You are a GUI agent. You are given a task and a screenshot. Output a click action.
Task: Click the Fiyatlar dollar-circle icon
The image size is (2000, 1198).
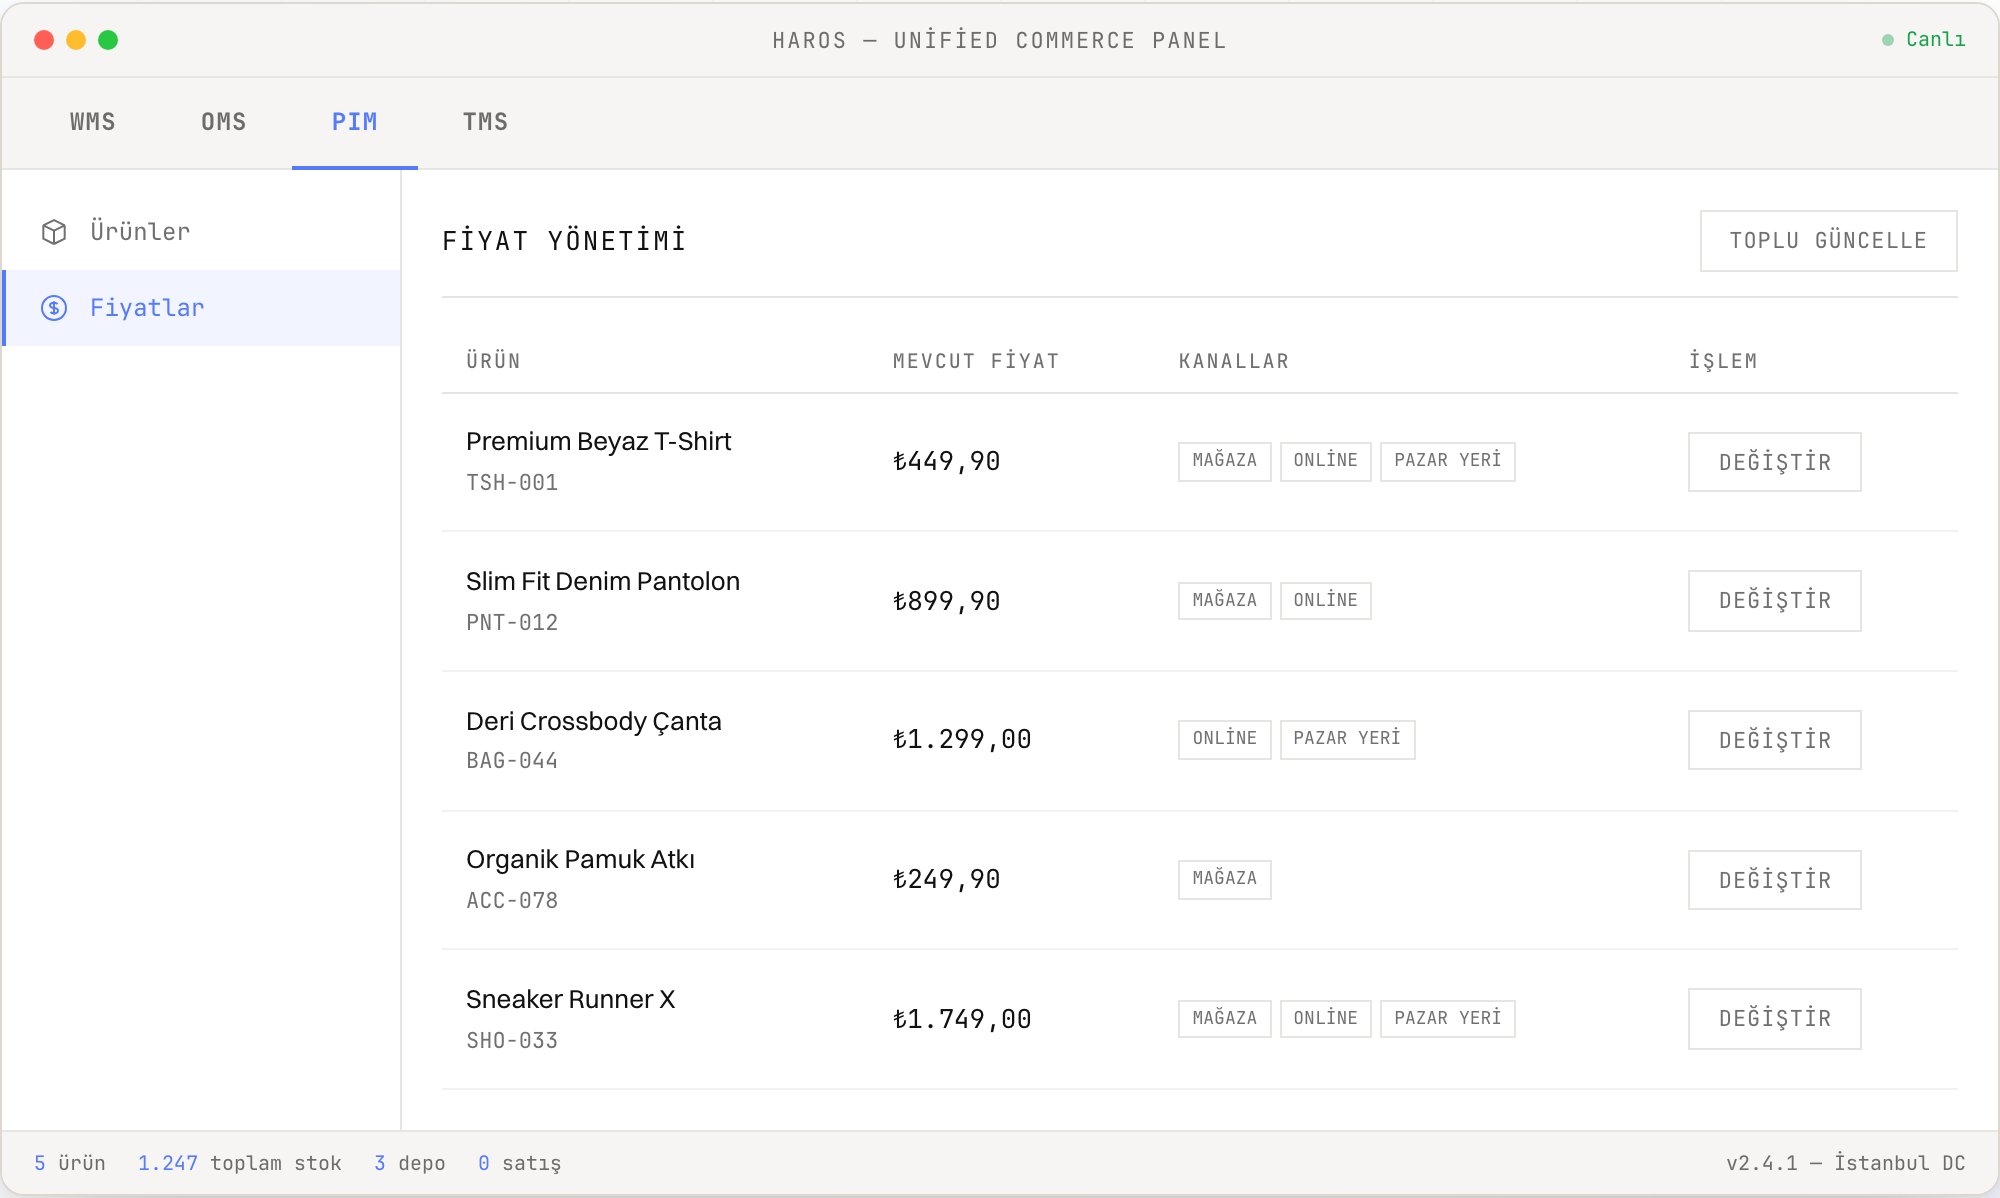point(54,308)
